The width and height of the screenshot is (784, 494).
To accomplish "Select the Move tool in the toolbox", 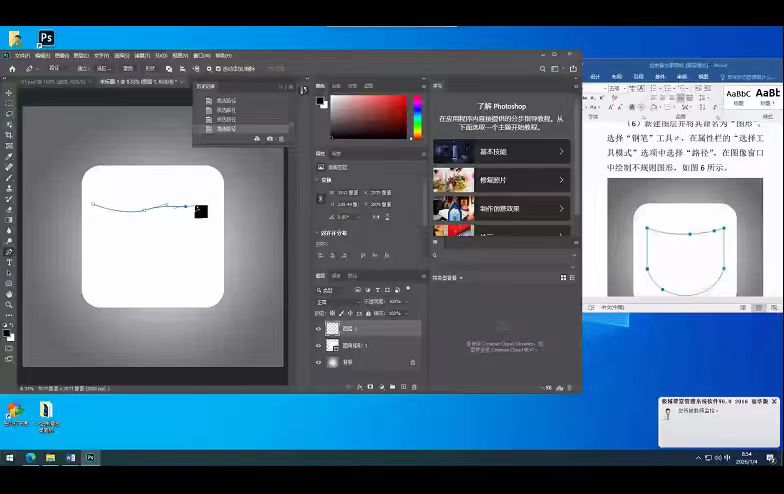I will [9, 92].
